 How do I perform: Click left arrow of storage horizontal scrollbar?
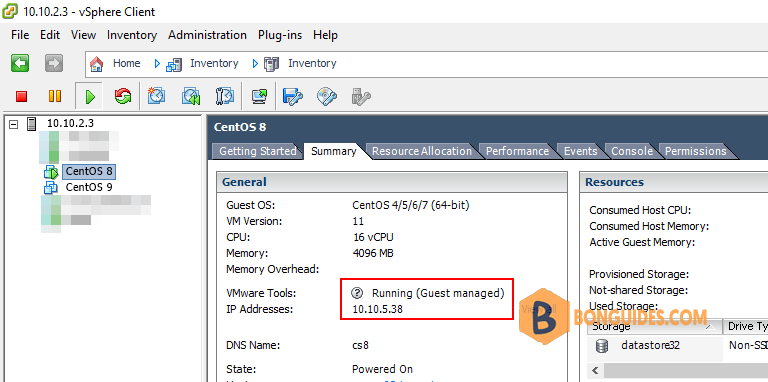596,370
